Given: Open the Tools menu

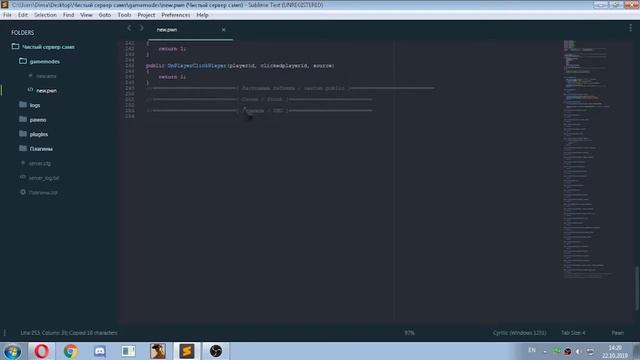Looking at the screenshot, I should [x=124, y=15].
